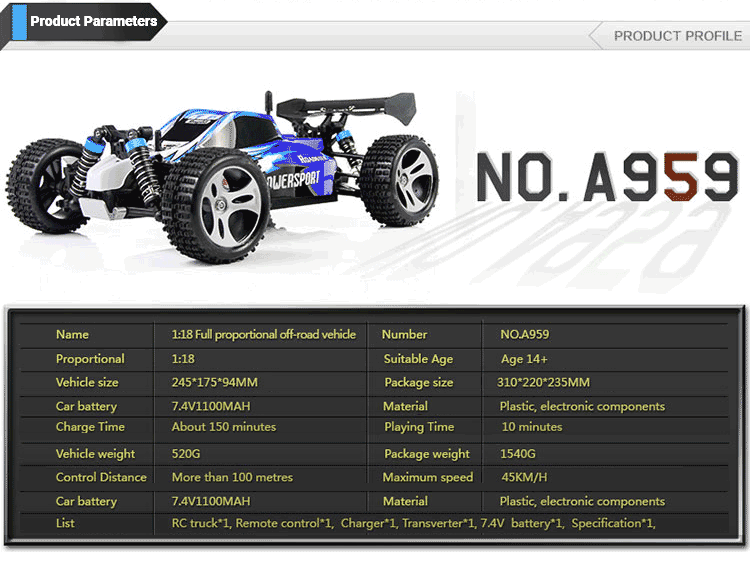The width and height of the screenshot is (750, 564).
Task: Select '1:18 Full proportional off-road vehicle' cell
Action: click(264, 334)
